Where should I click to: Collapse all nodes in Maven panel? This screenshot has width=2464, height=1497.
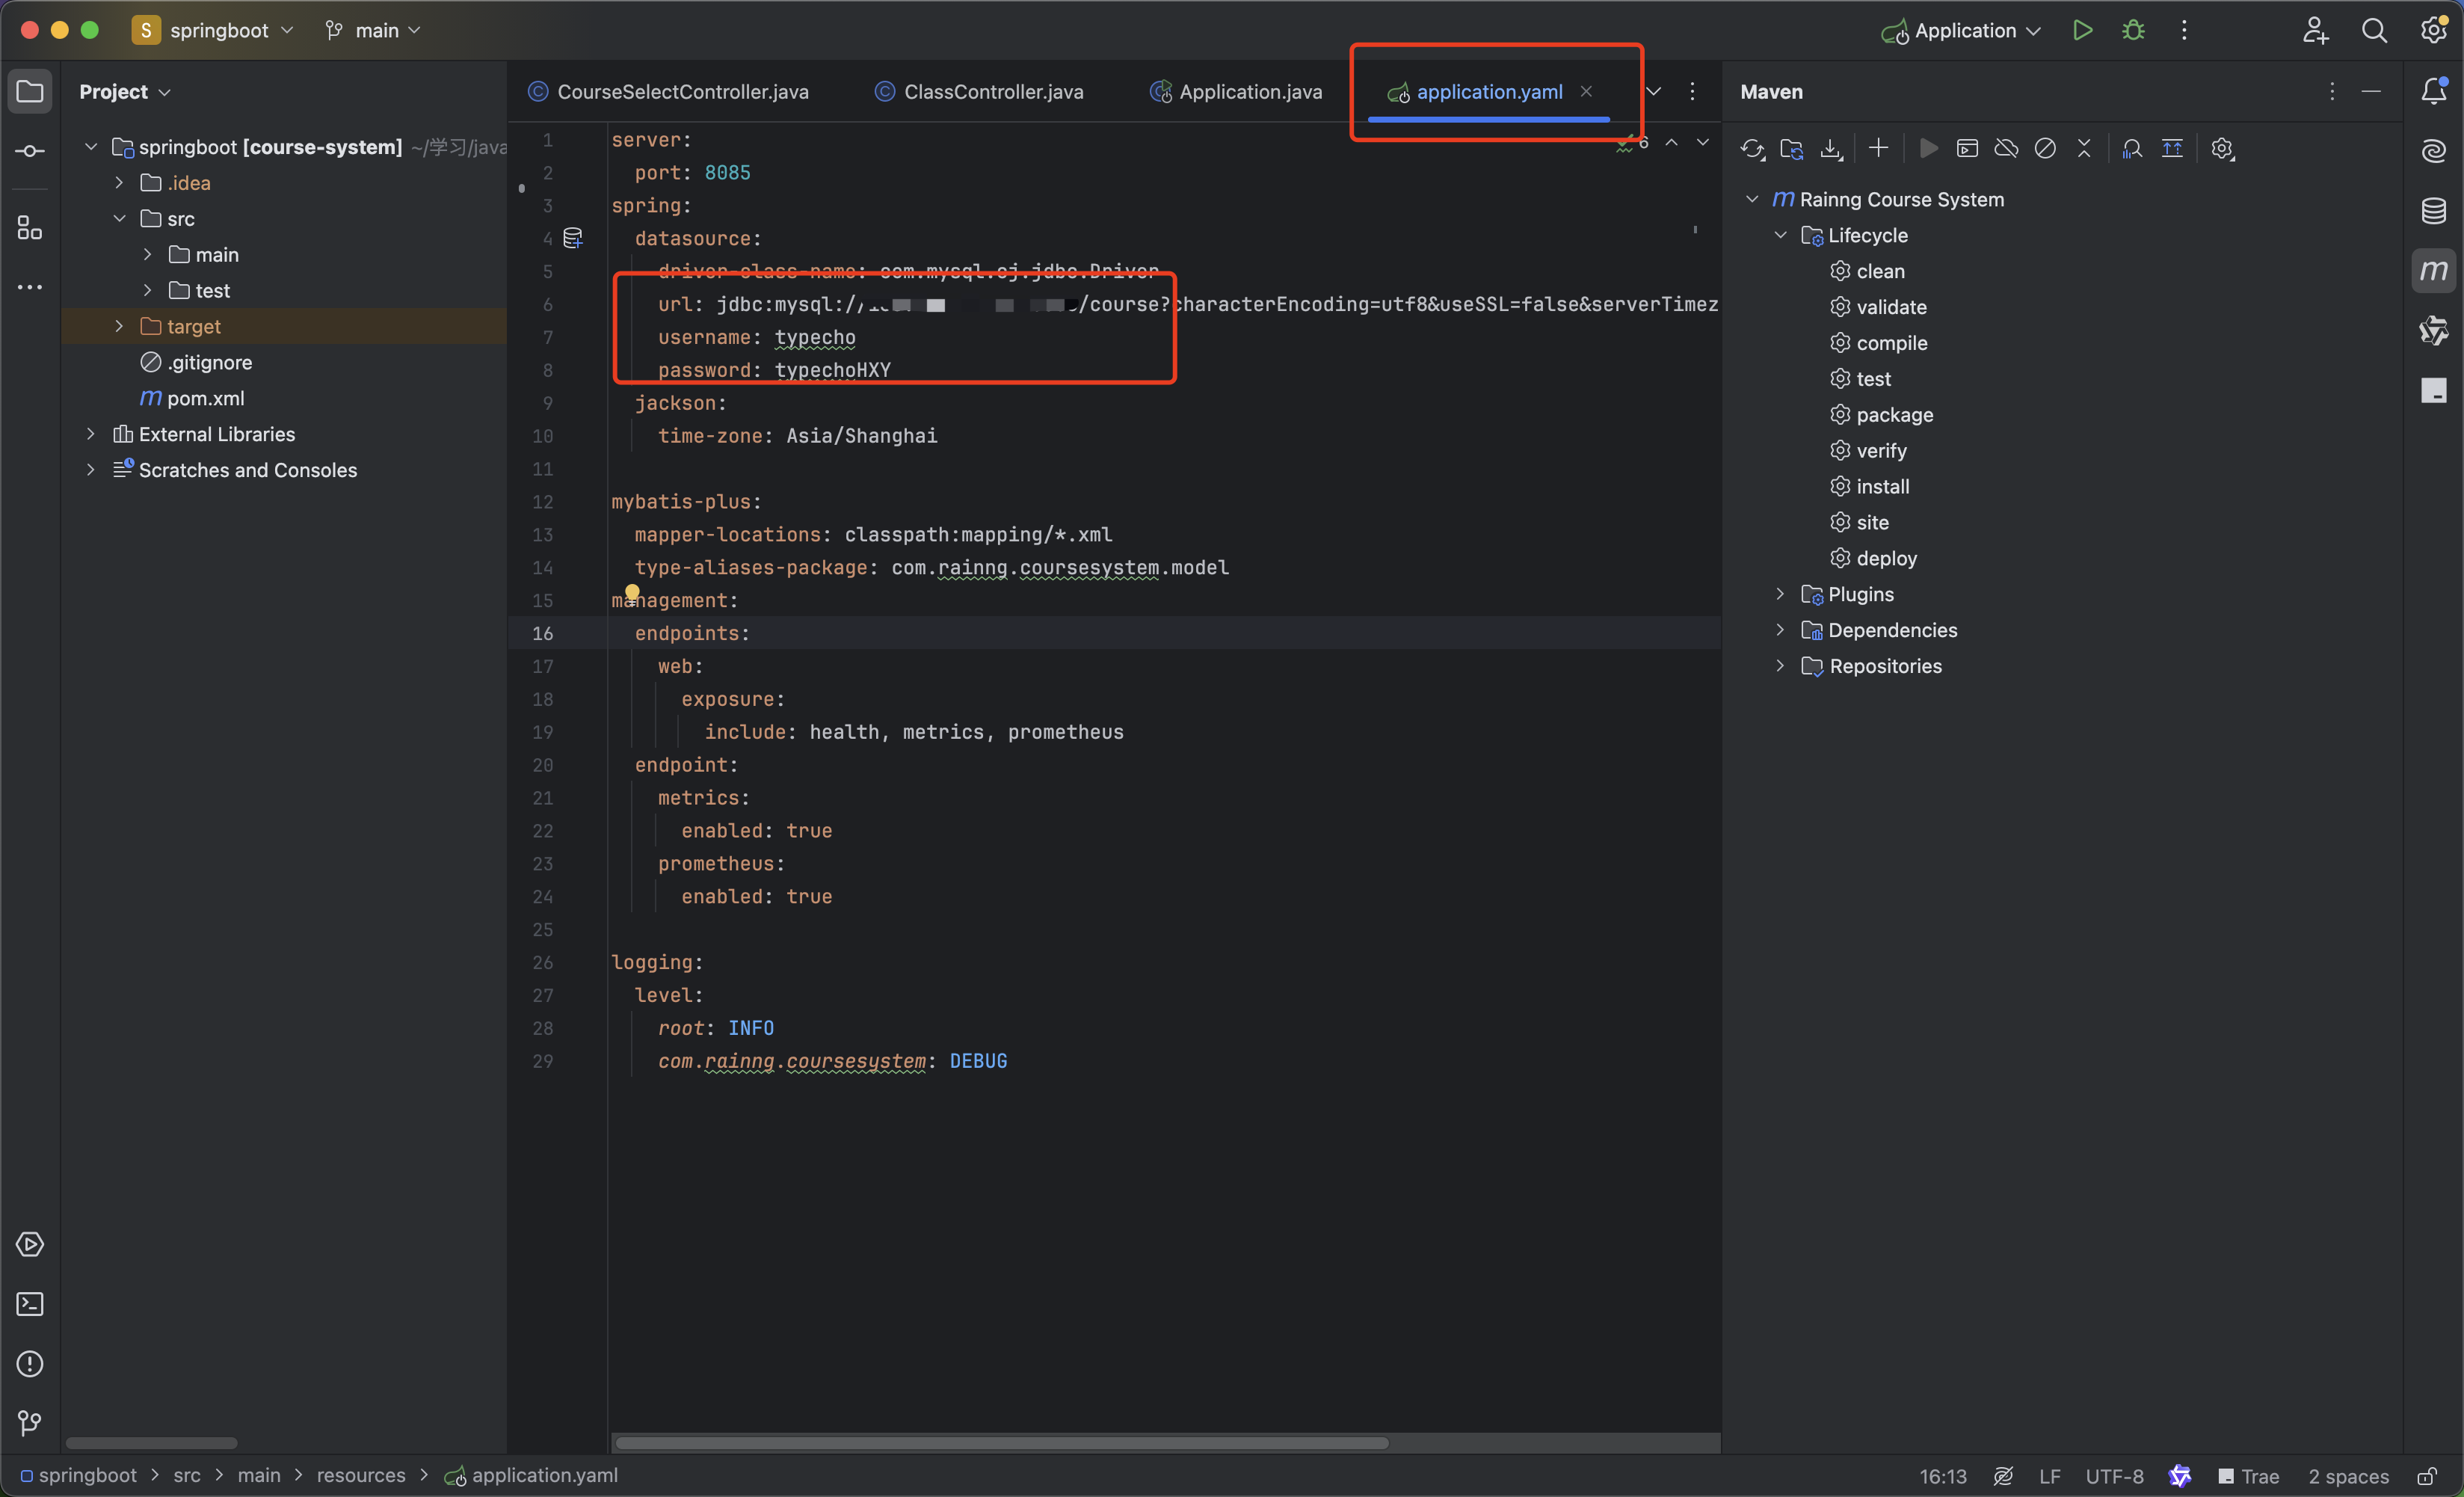pyautogui.click(x=2084, y=149)
